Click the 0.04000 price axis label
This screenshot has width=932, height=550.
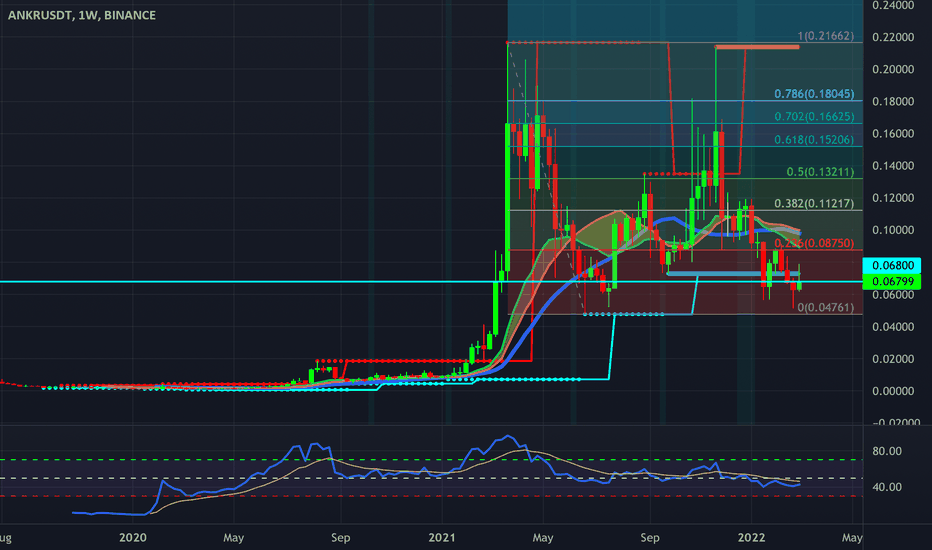point(893,326)
